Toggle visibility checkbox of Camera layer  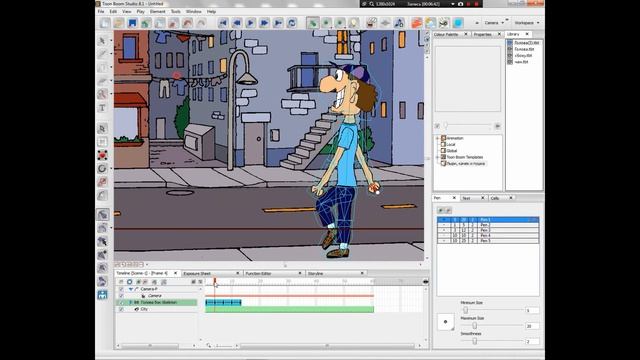(x=121, y=296)
